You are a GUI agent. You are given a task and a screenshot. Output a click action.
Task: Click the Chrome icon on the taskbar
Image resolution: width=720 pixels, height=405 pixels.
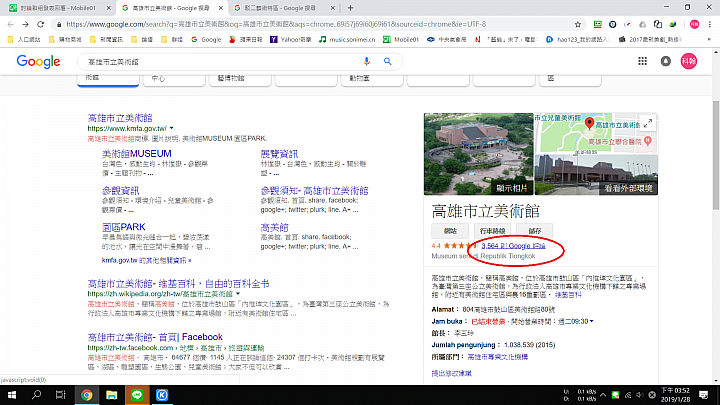pyautogui.click(x=87, y=395)
